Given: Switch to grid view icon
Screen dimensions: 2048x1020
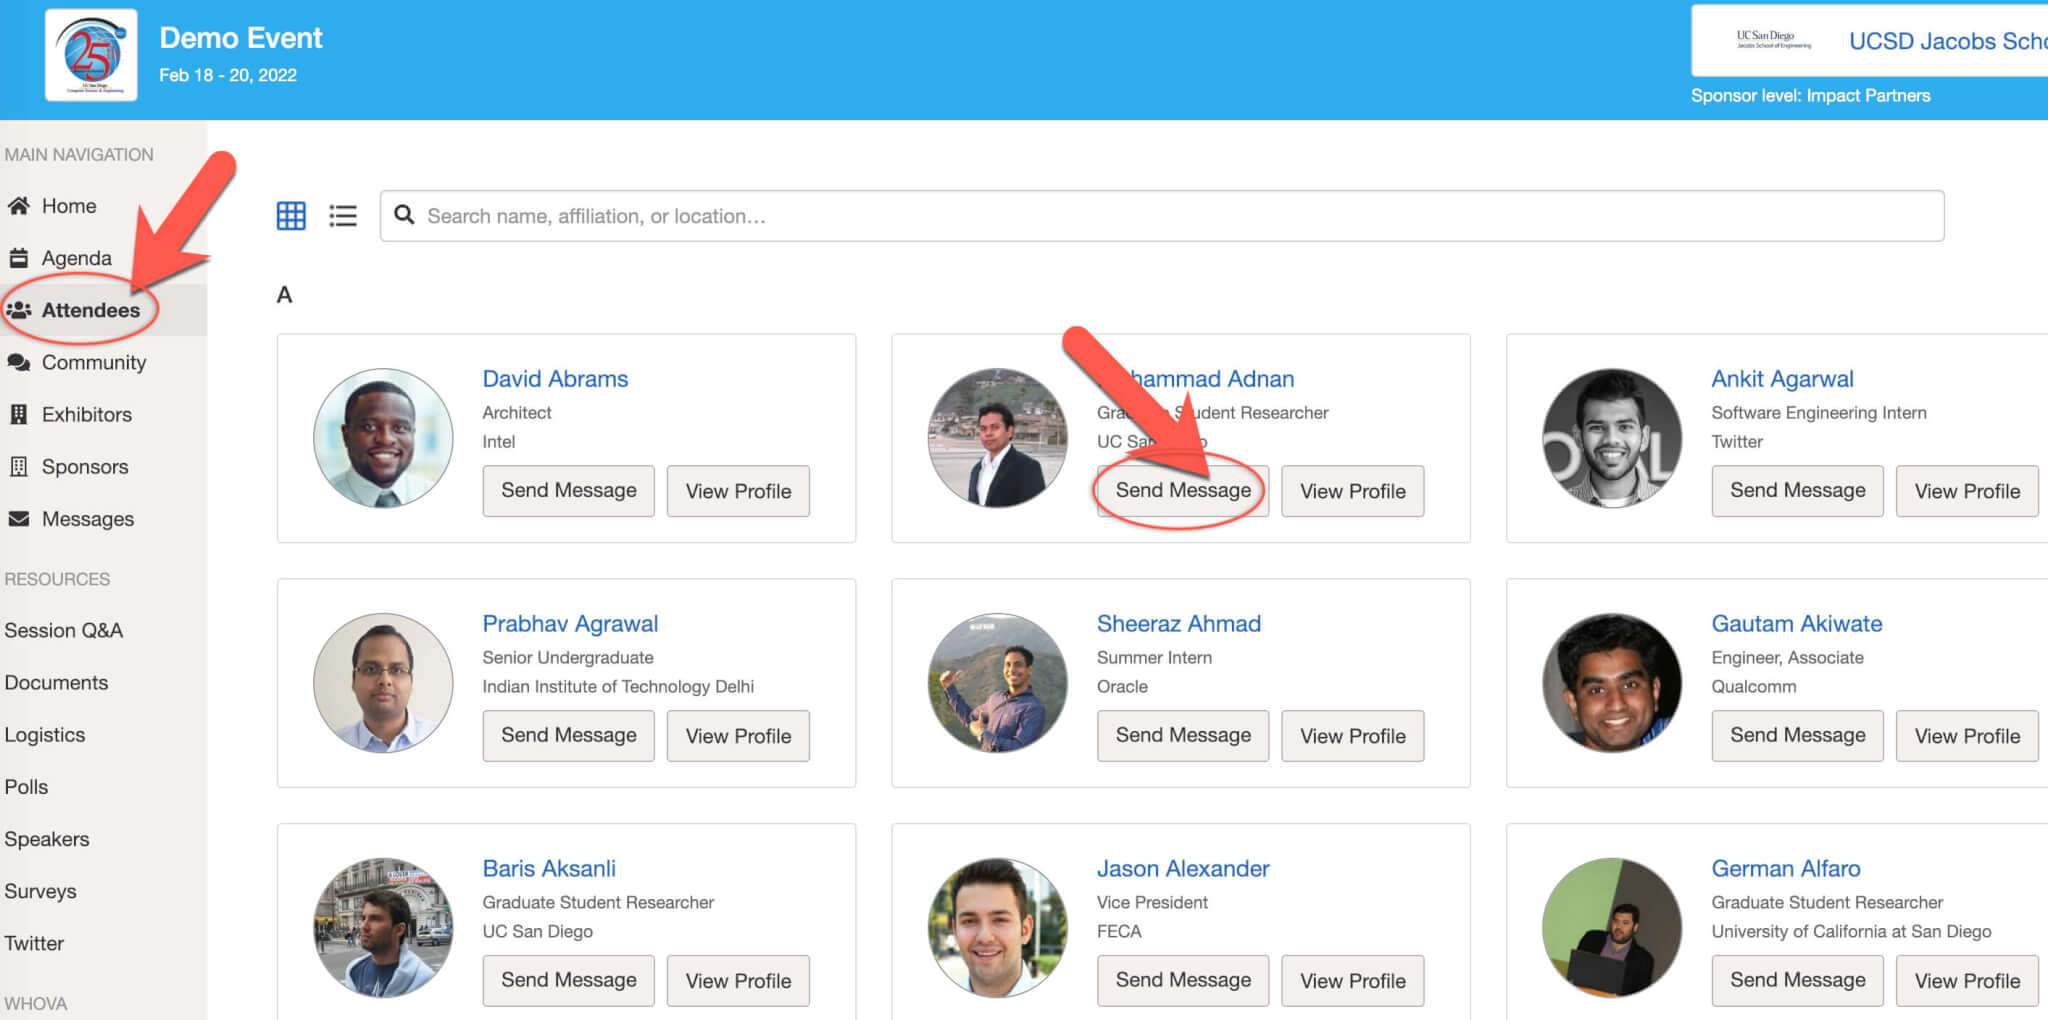Looking at the screenshot, I should coord(291,216).
